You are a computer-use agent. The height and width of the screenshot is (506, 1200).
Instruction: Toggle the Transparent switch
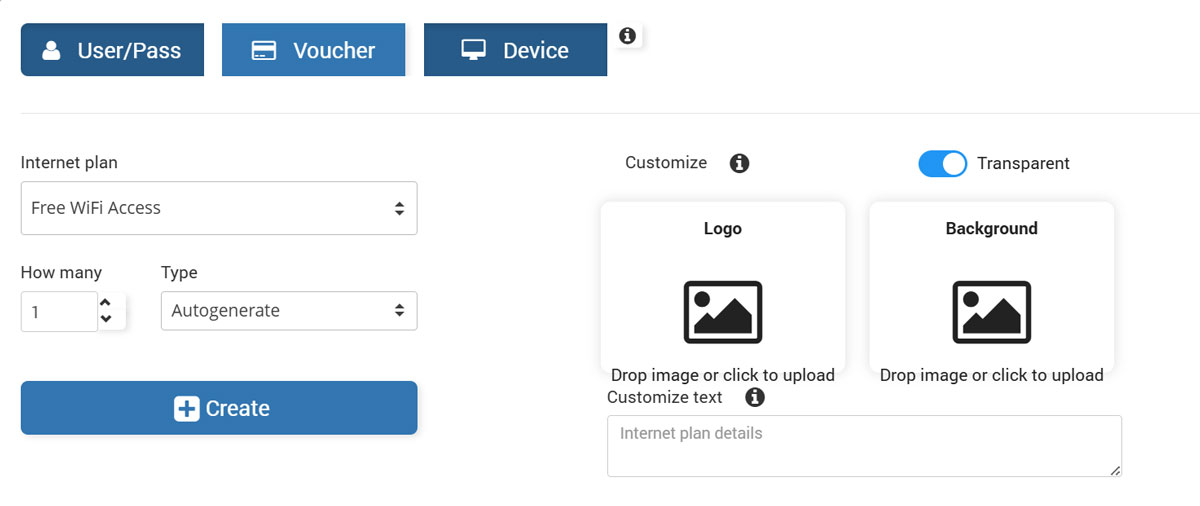pos(942,164)
